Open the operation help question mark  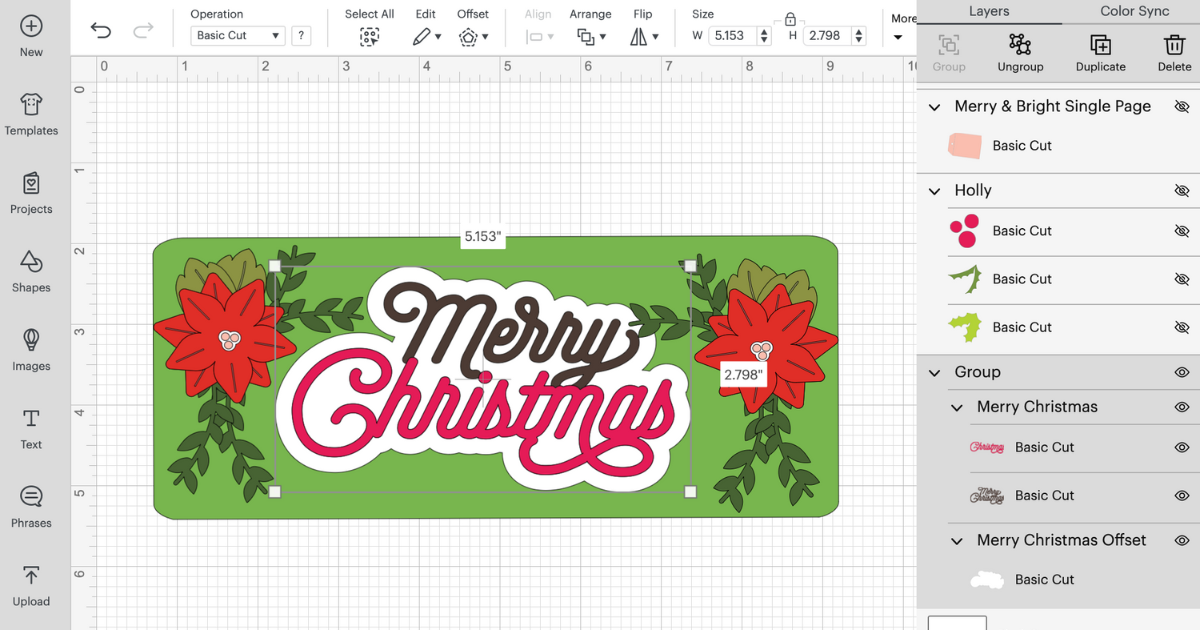point(301,35)
